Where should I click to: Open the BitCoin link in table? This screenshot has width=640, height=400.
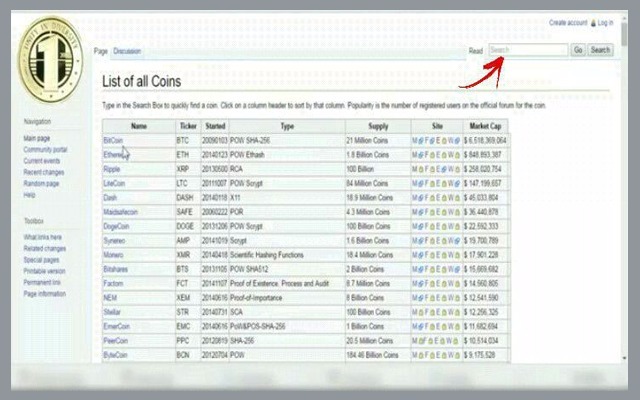pos(113,141)
